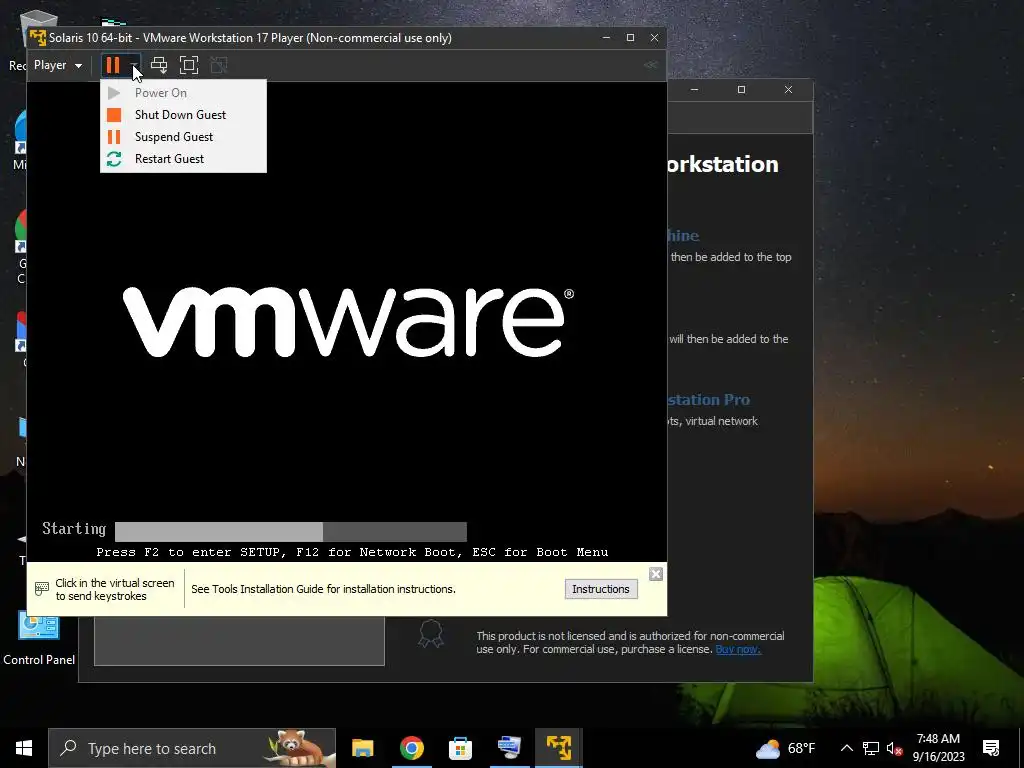Collapse toolbar using double-chevron icon
This screenshot has height=768, width=1024.
(x=650, y=65)
